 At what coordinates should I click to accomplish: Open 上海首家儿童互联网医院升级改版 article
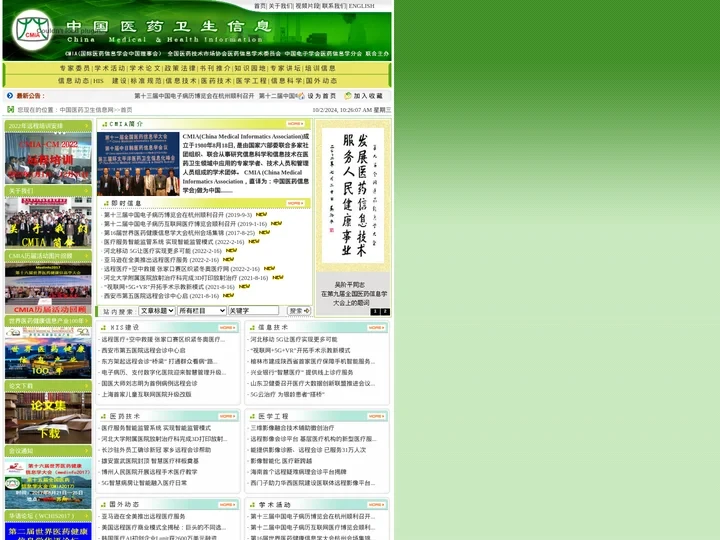pos(146,394)
